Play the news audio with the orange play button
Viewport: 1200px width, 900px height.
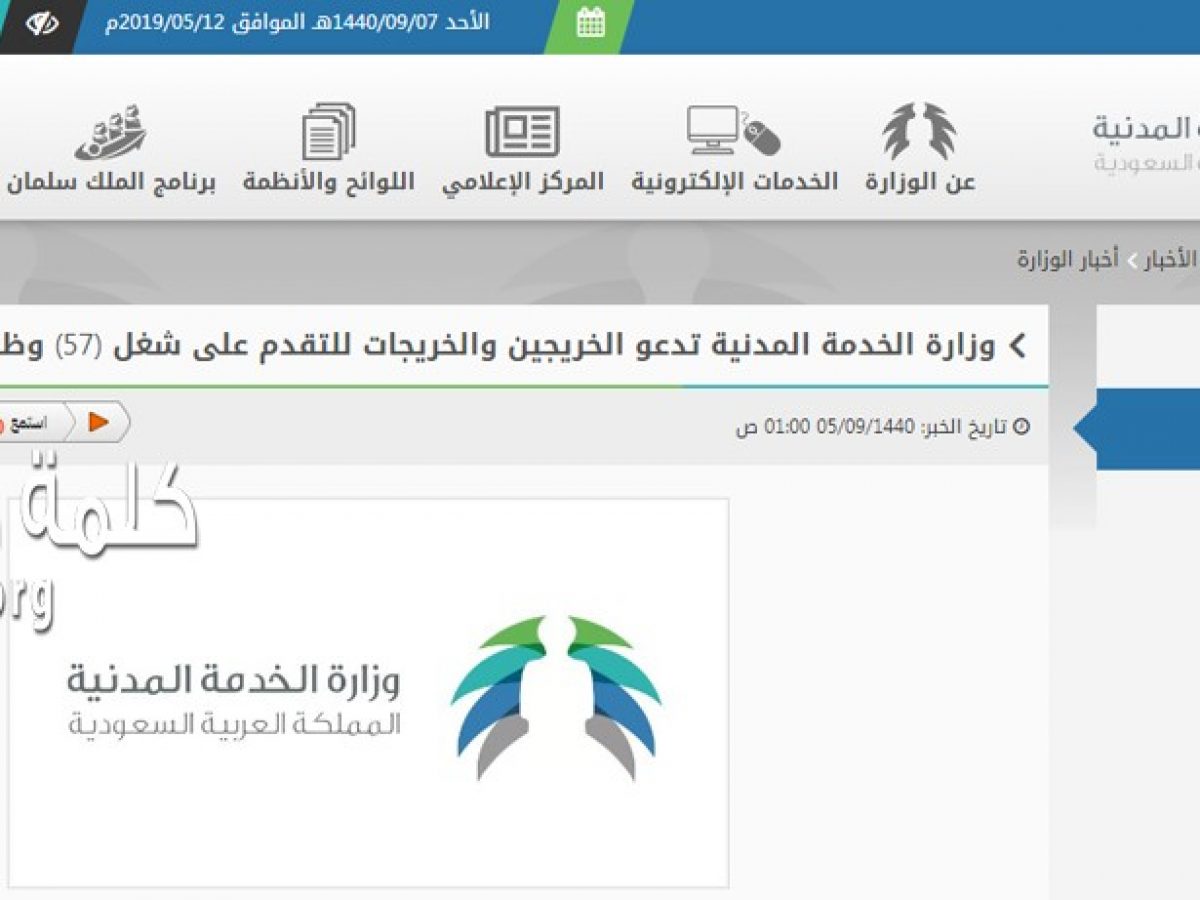click(98, 422)
